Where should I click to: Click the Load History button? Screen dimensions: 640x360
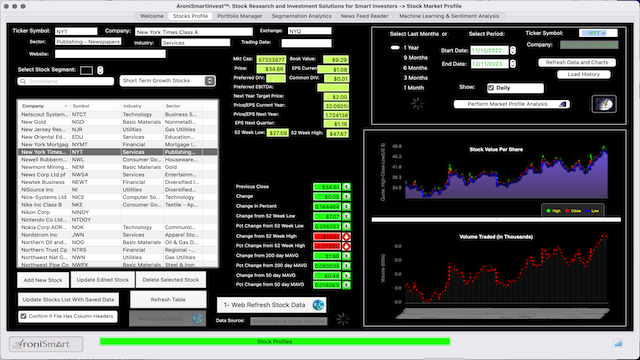click(x=584, y=74)
